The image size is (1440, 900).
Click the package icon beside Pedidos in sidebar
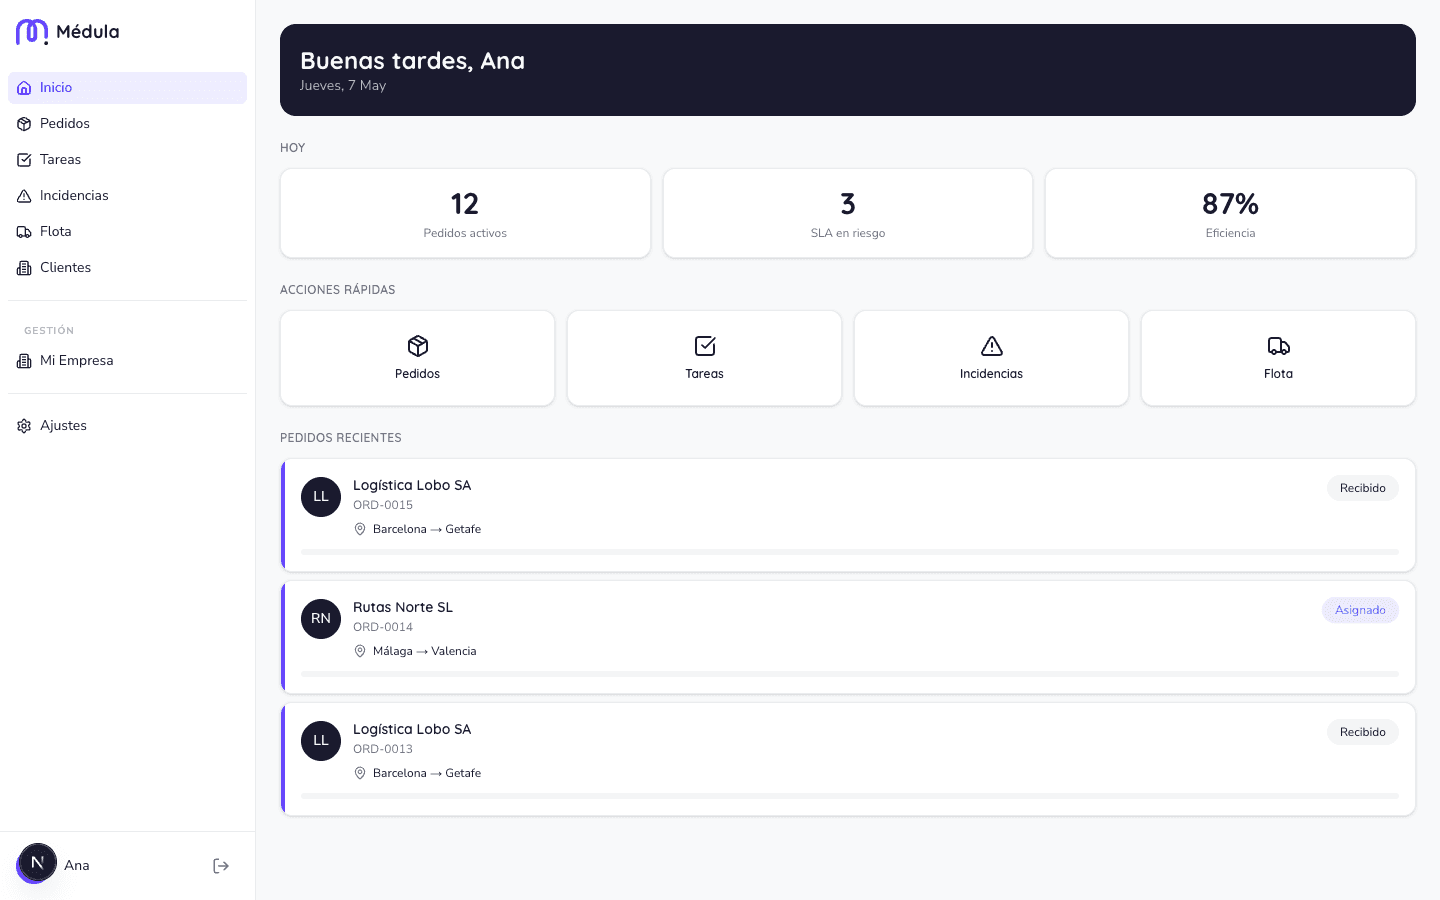pos(24,124)
